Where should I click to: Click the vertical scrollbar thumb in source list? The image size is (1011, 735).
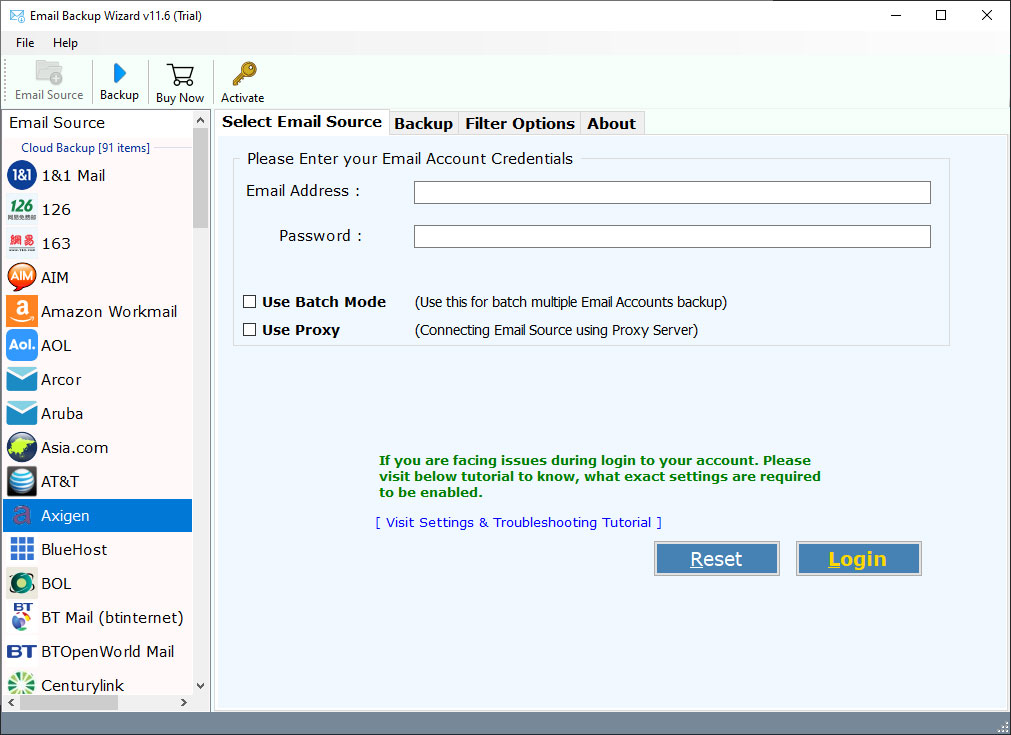coord(201,178)
